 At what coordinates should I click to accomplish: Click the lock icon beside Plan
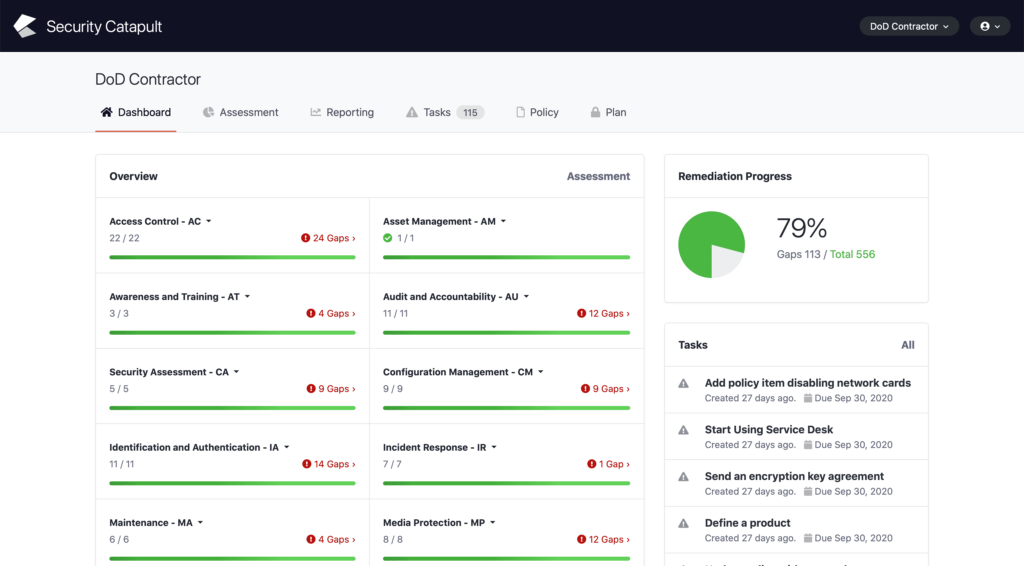(x=595, y=112)
